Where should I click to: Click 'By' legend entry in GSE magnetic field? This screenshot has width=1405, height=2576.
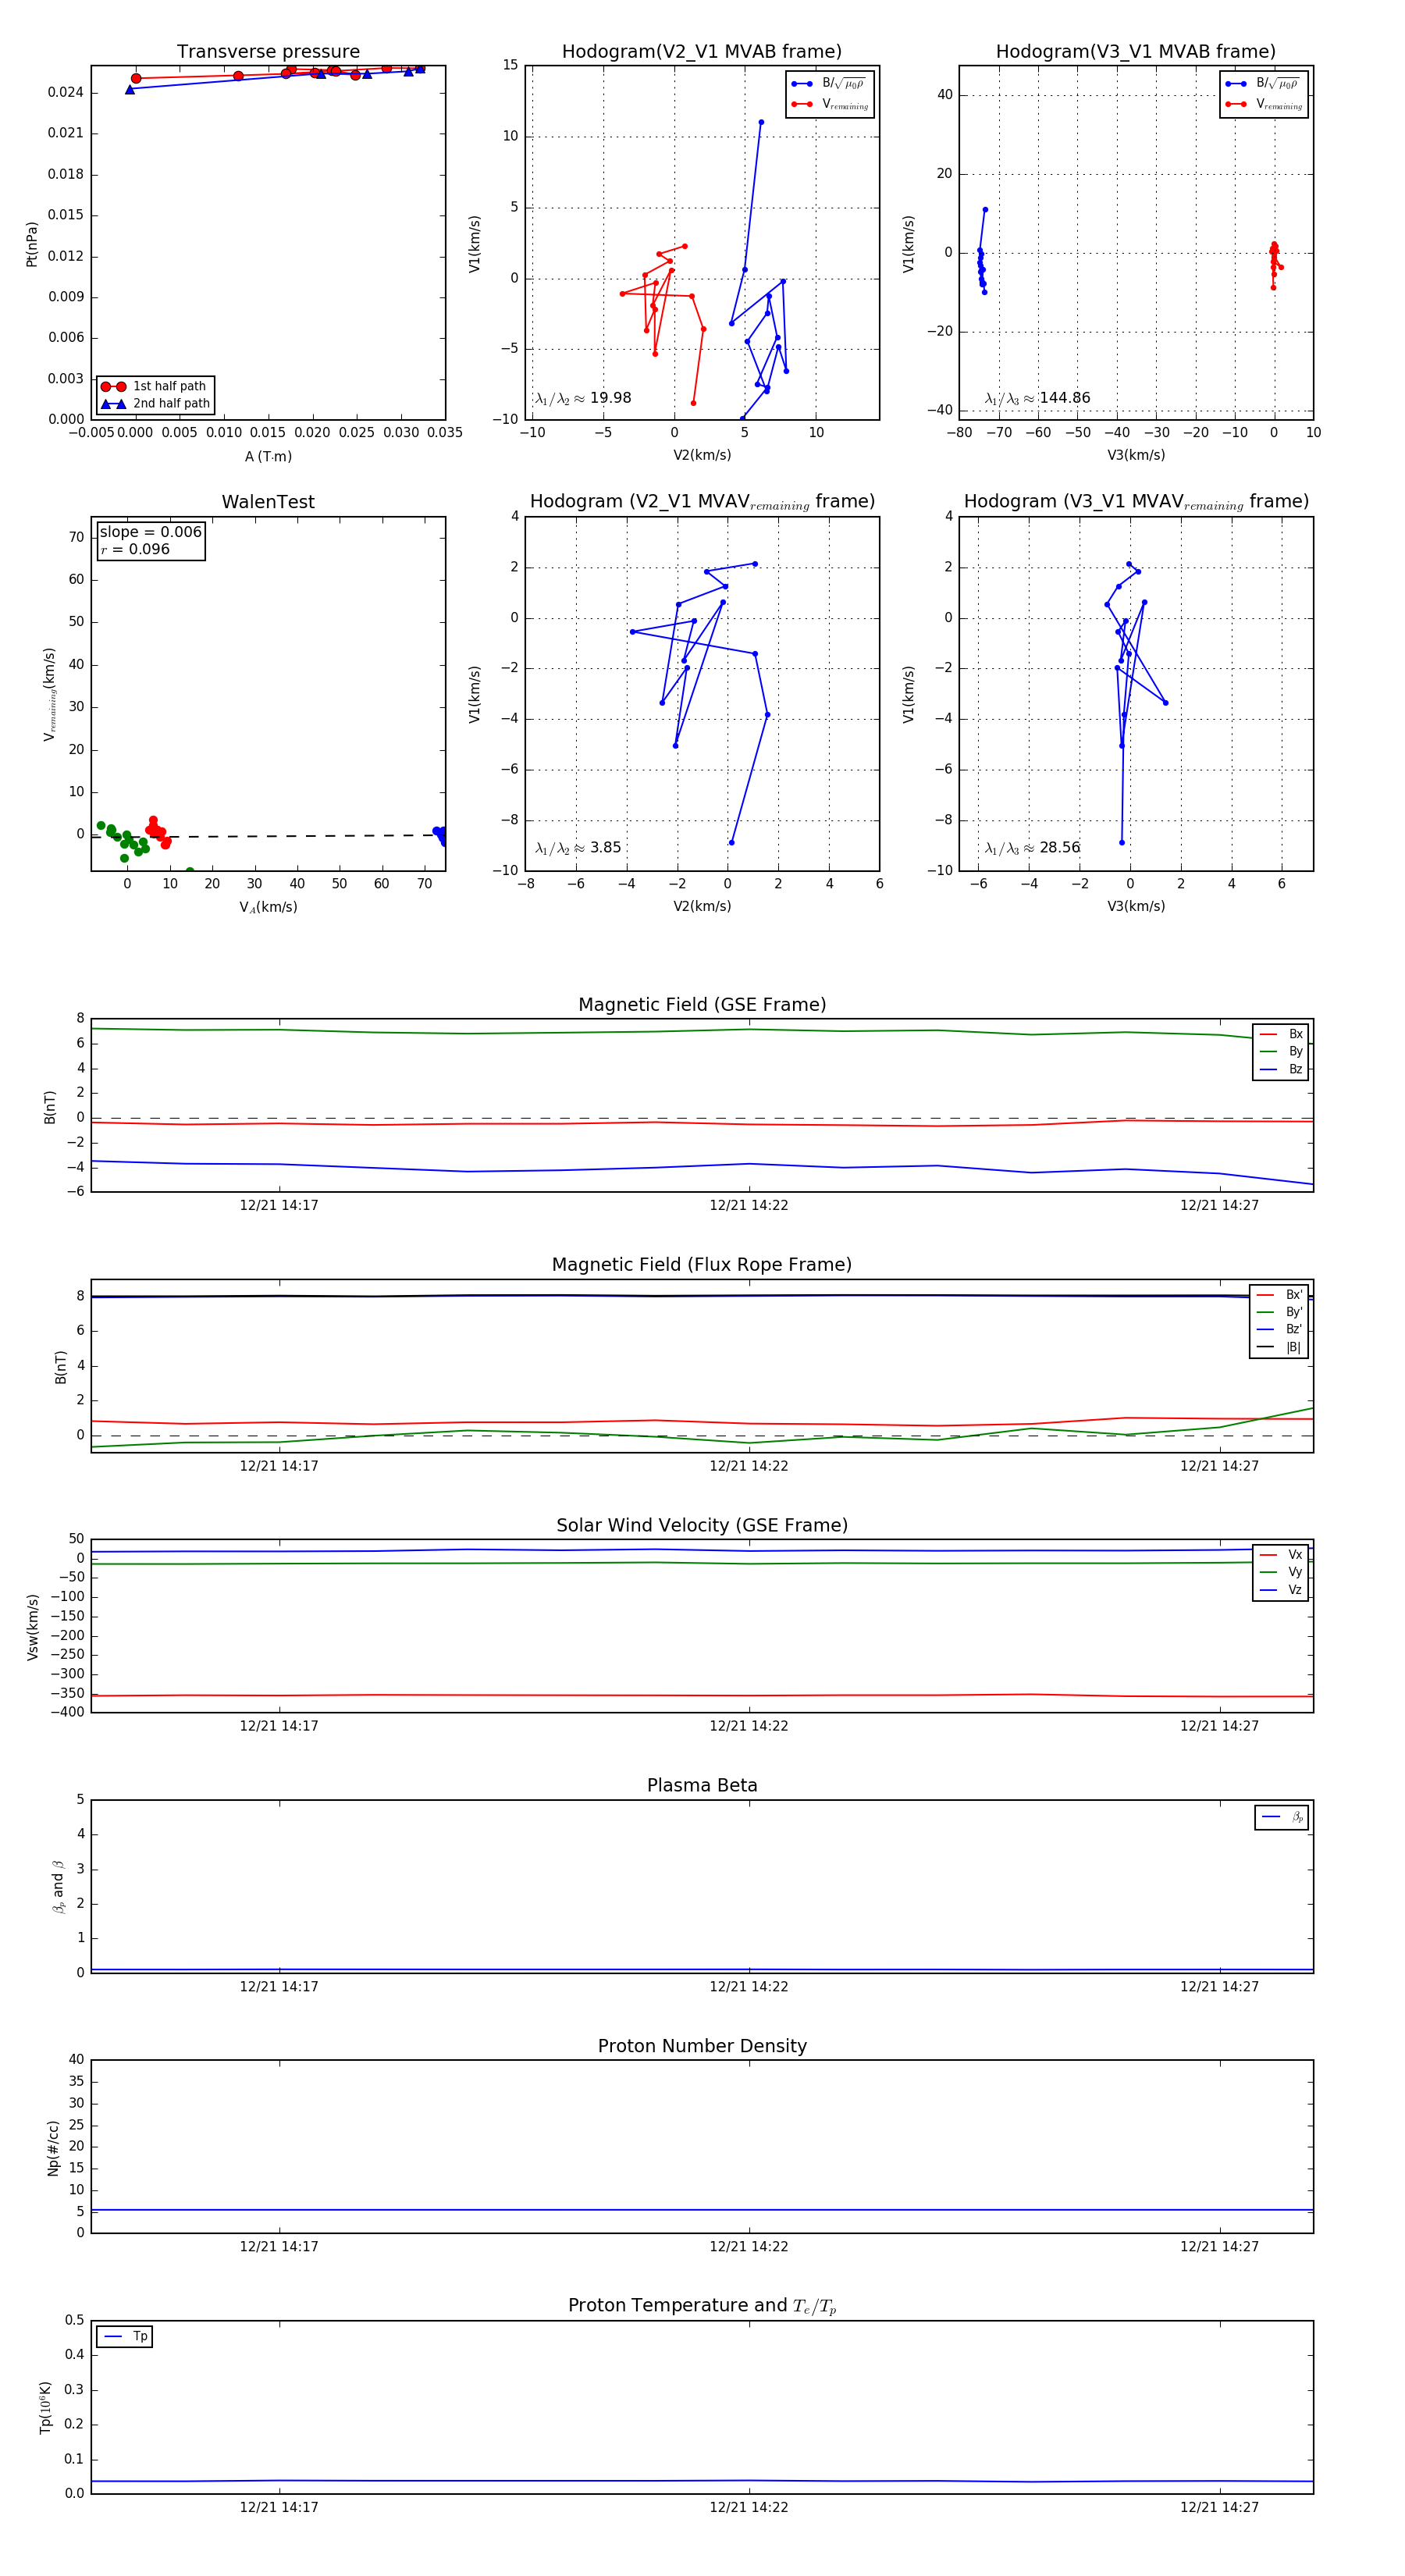coord(1281,1051)
